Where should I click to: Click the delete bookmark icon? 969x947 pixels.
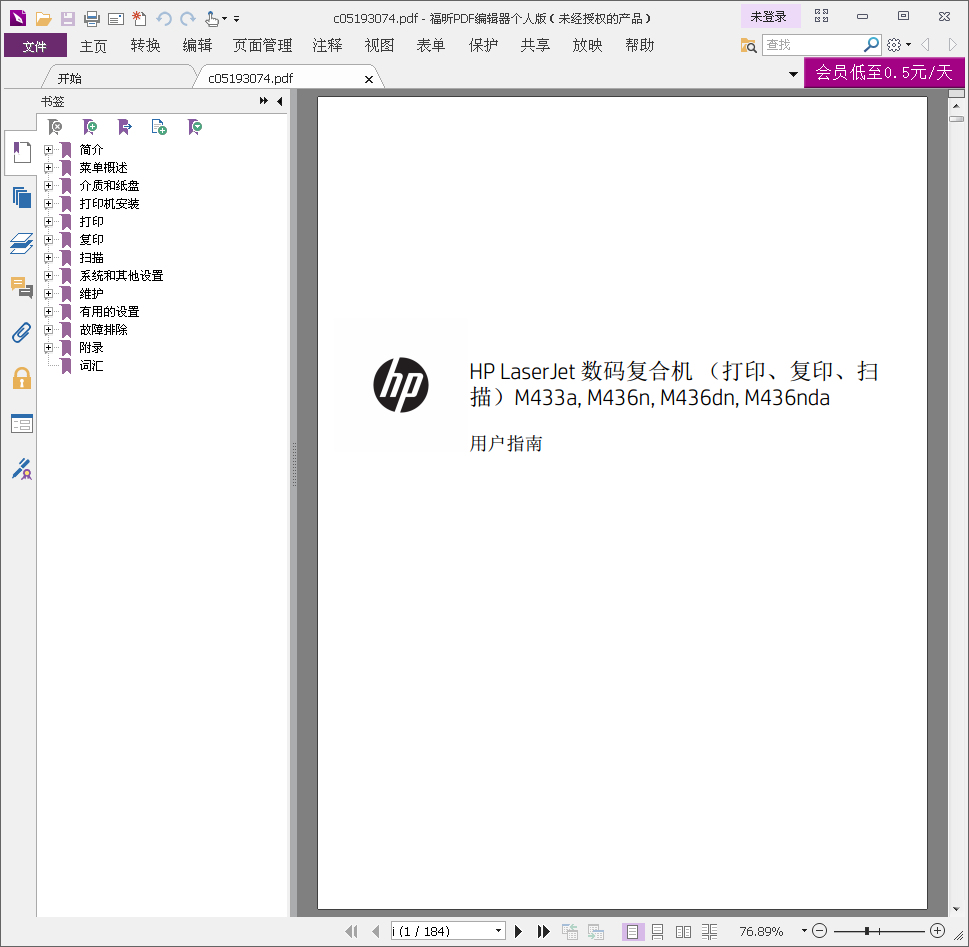coord(56,127)
